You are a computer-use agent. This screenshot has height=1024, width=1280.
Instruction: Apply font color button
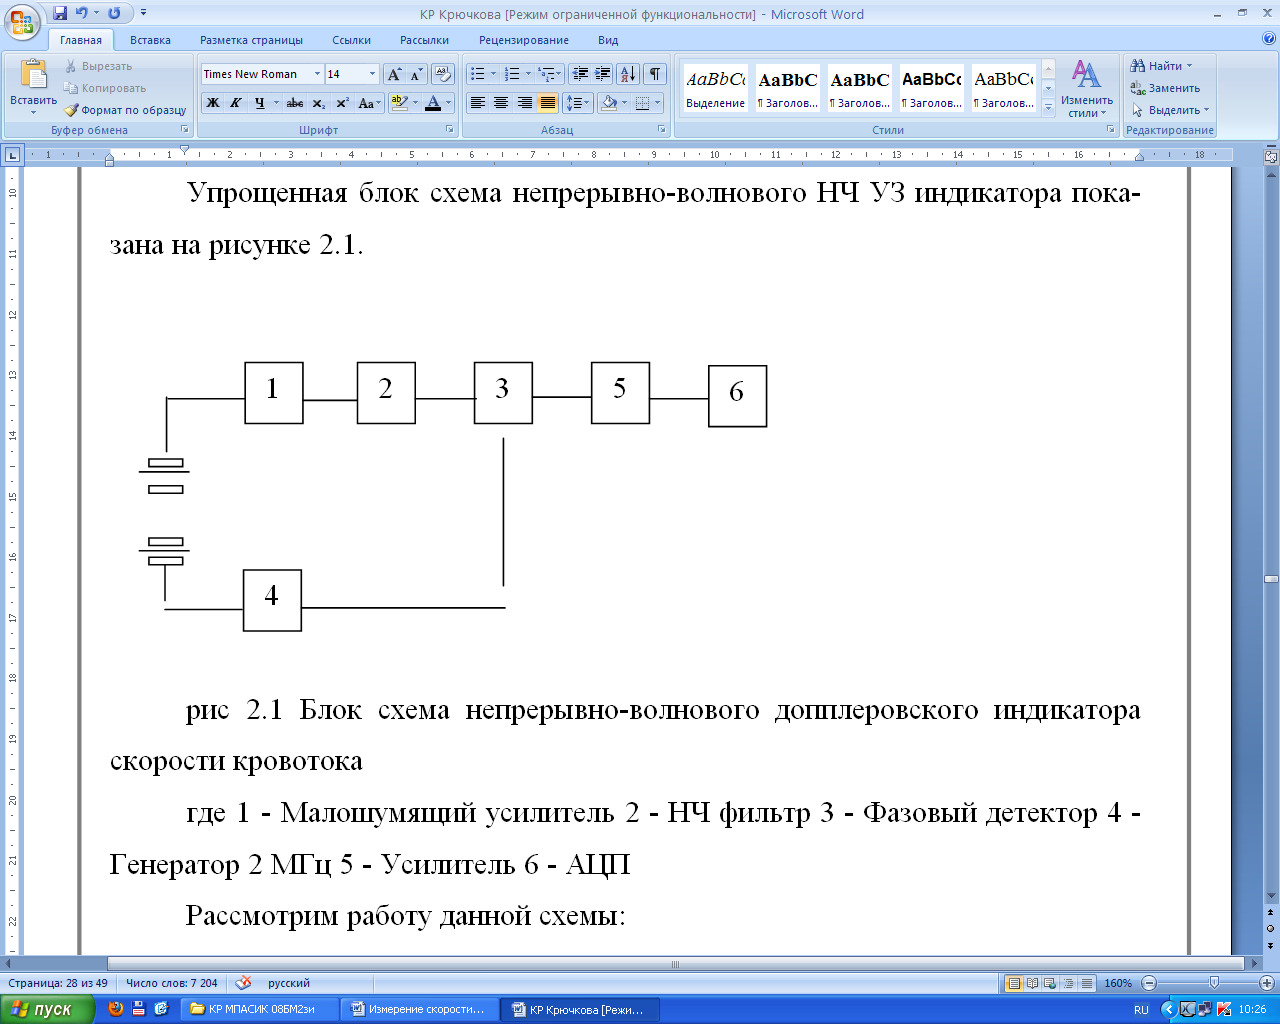pos(433,103)
